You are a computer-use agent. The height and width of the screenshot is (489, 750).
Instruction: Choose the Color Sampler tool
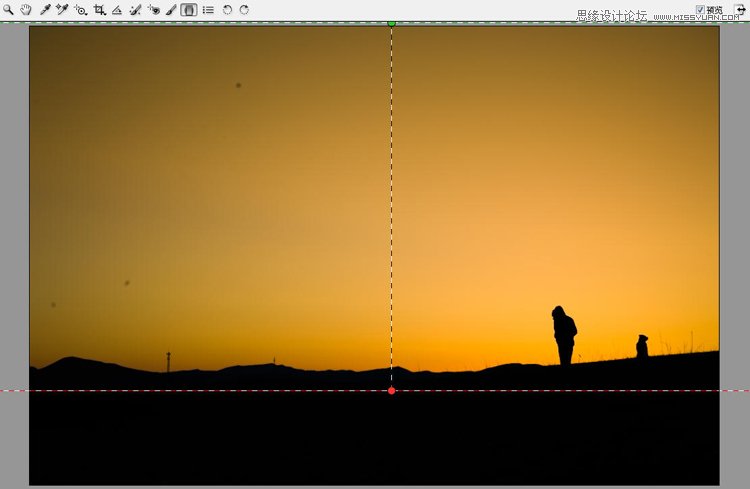62,10
